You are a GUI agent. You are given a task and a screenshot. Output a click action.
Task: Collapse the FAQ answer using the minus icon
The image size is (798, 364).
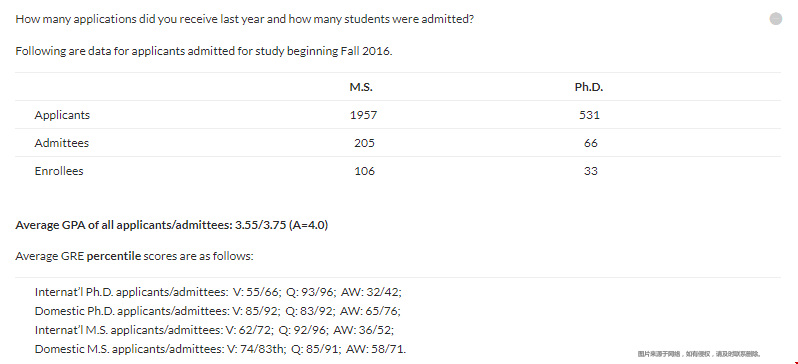tap(776, 19)
